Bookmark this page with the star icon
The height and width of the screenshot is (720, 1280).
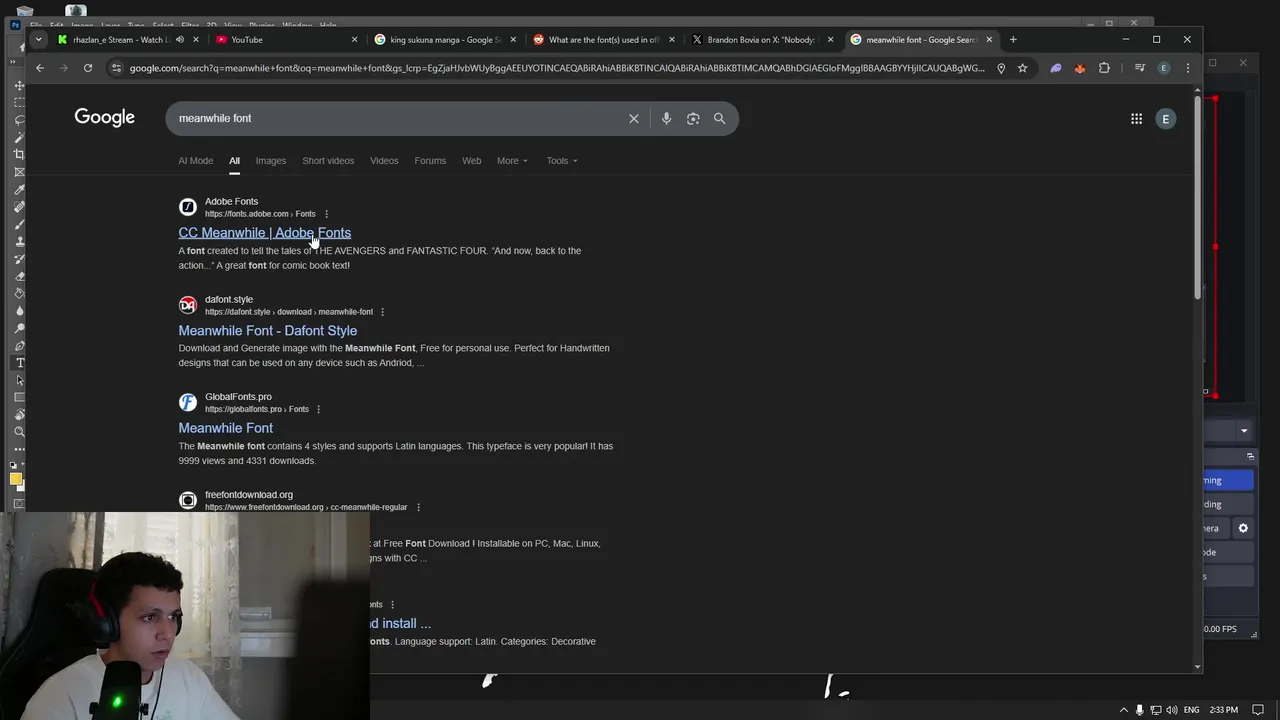coord(1022,68)
